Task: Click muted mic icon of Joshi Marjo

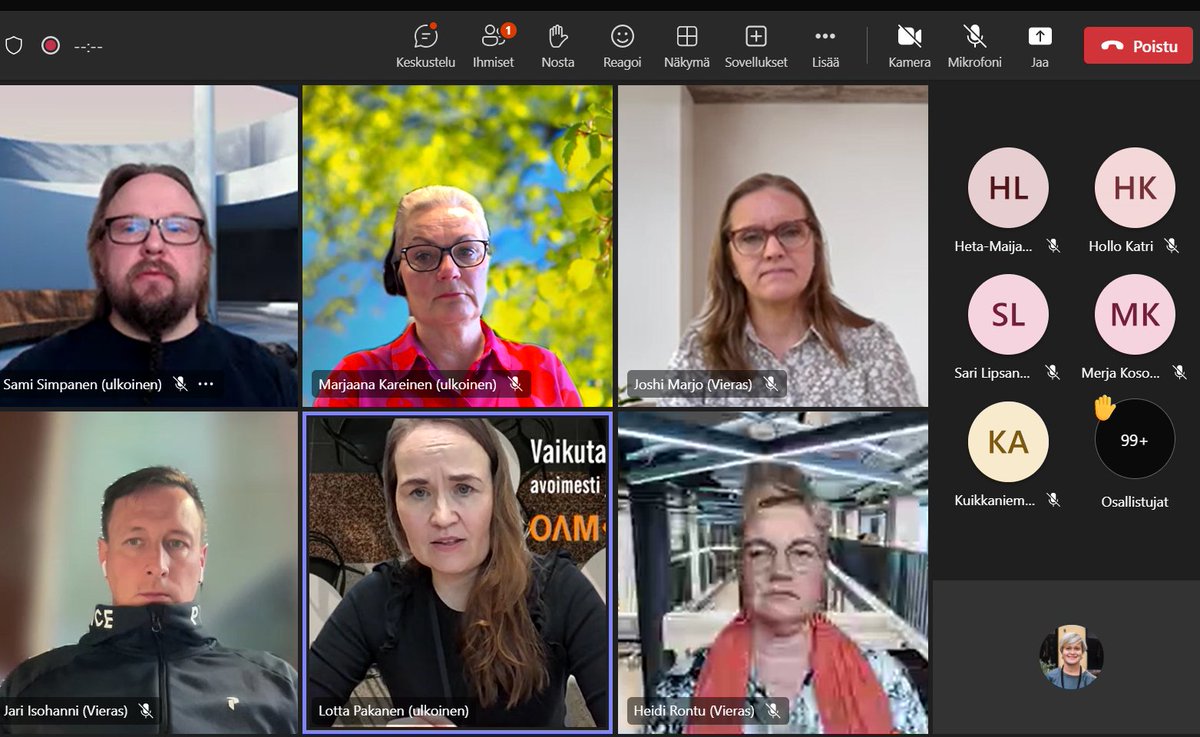Action: pyautogui.click(x=770, y=383)
